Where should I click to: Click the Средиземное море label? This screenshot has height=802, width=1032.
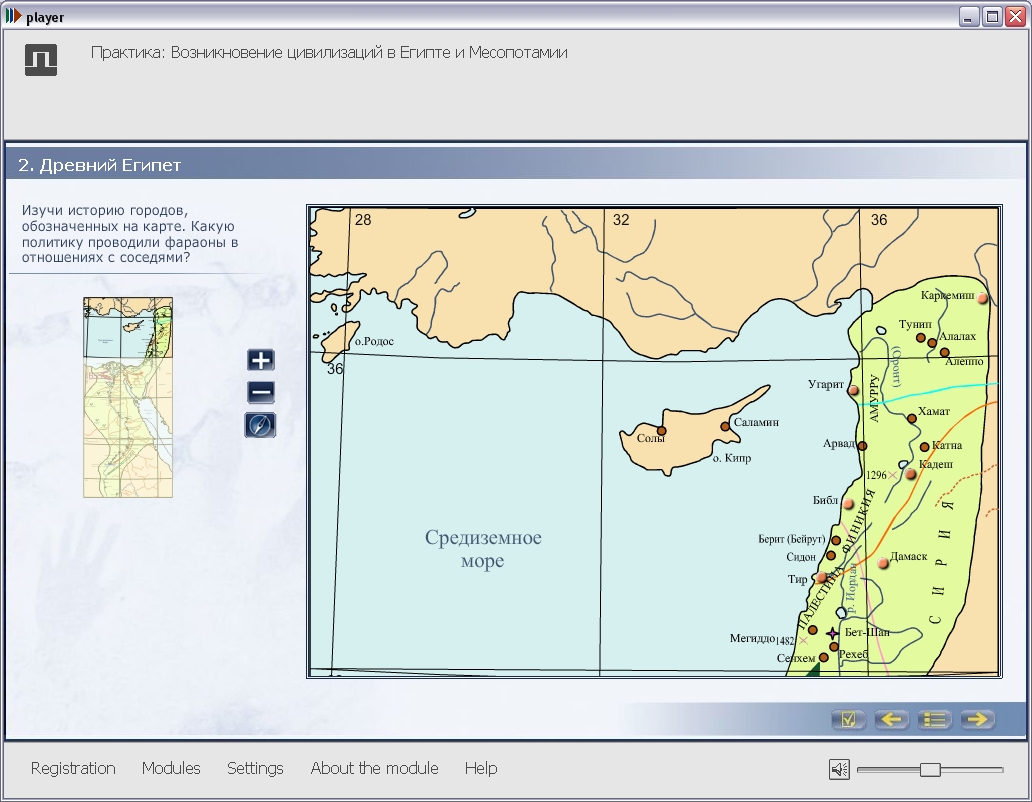pos(483,549)
